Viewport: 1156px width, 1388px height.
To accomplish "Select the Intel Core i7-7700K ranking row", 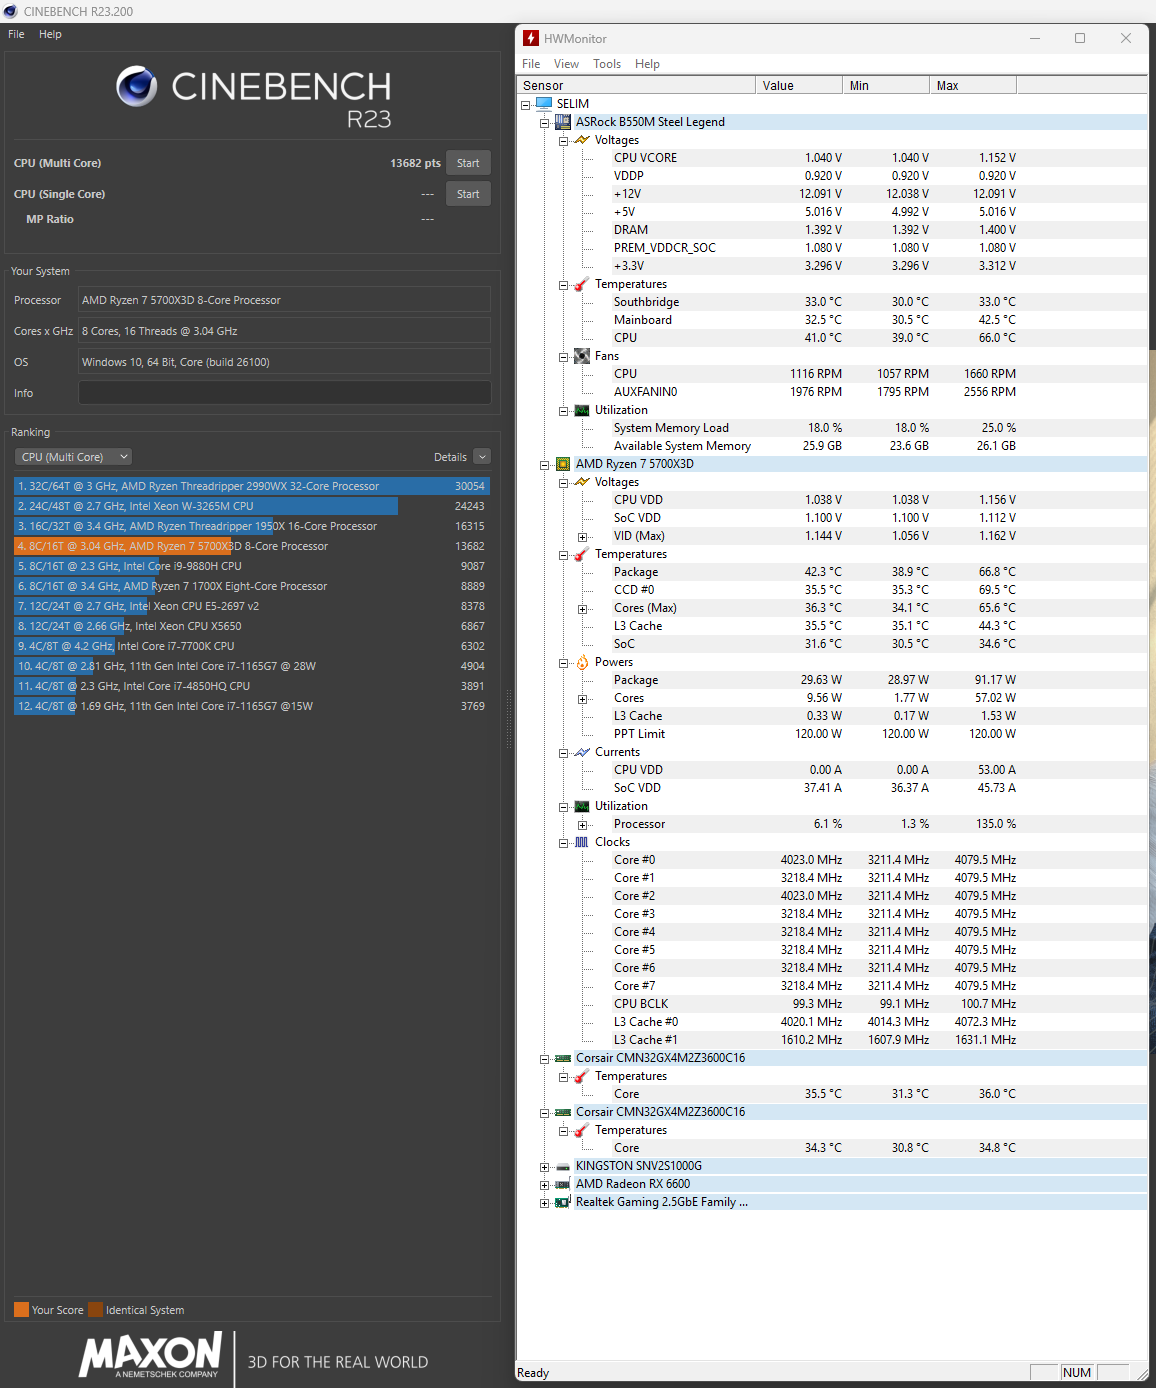I will pyautogui.click(x=251, y=646).
